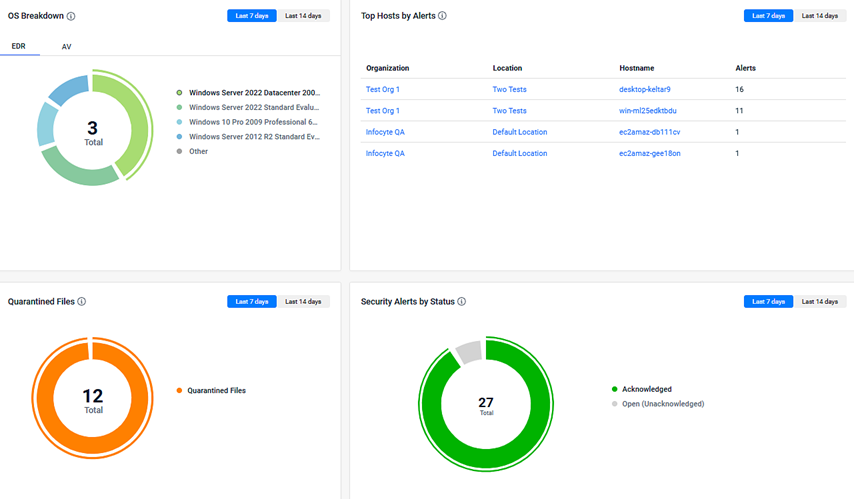Toggle the Open (Unacknowledged) legend item

662,404
